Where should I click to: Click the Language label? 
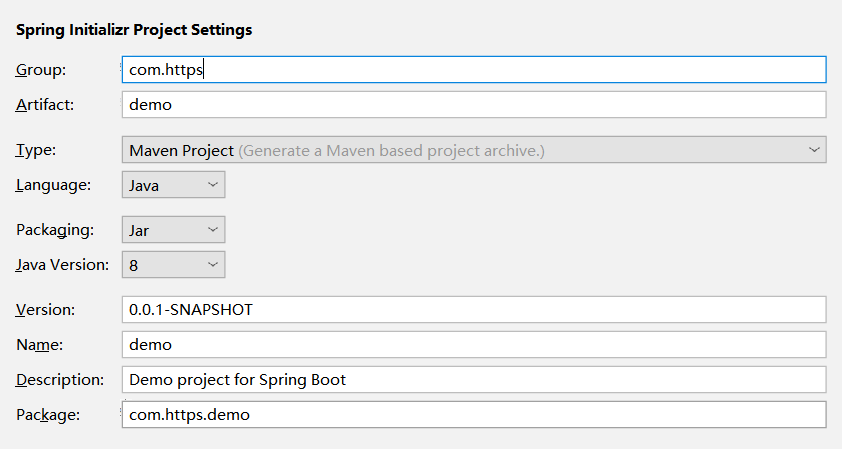[53, 185]
